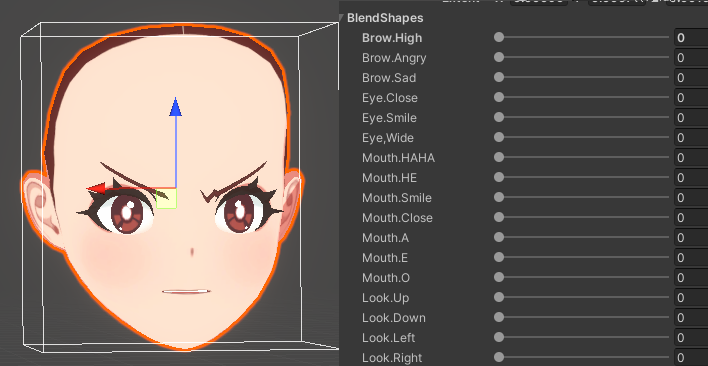
Task: Select the Brow.Sad label
Action: click(389, 78)
